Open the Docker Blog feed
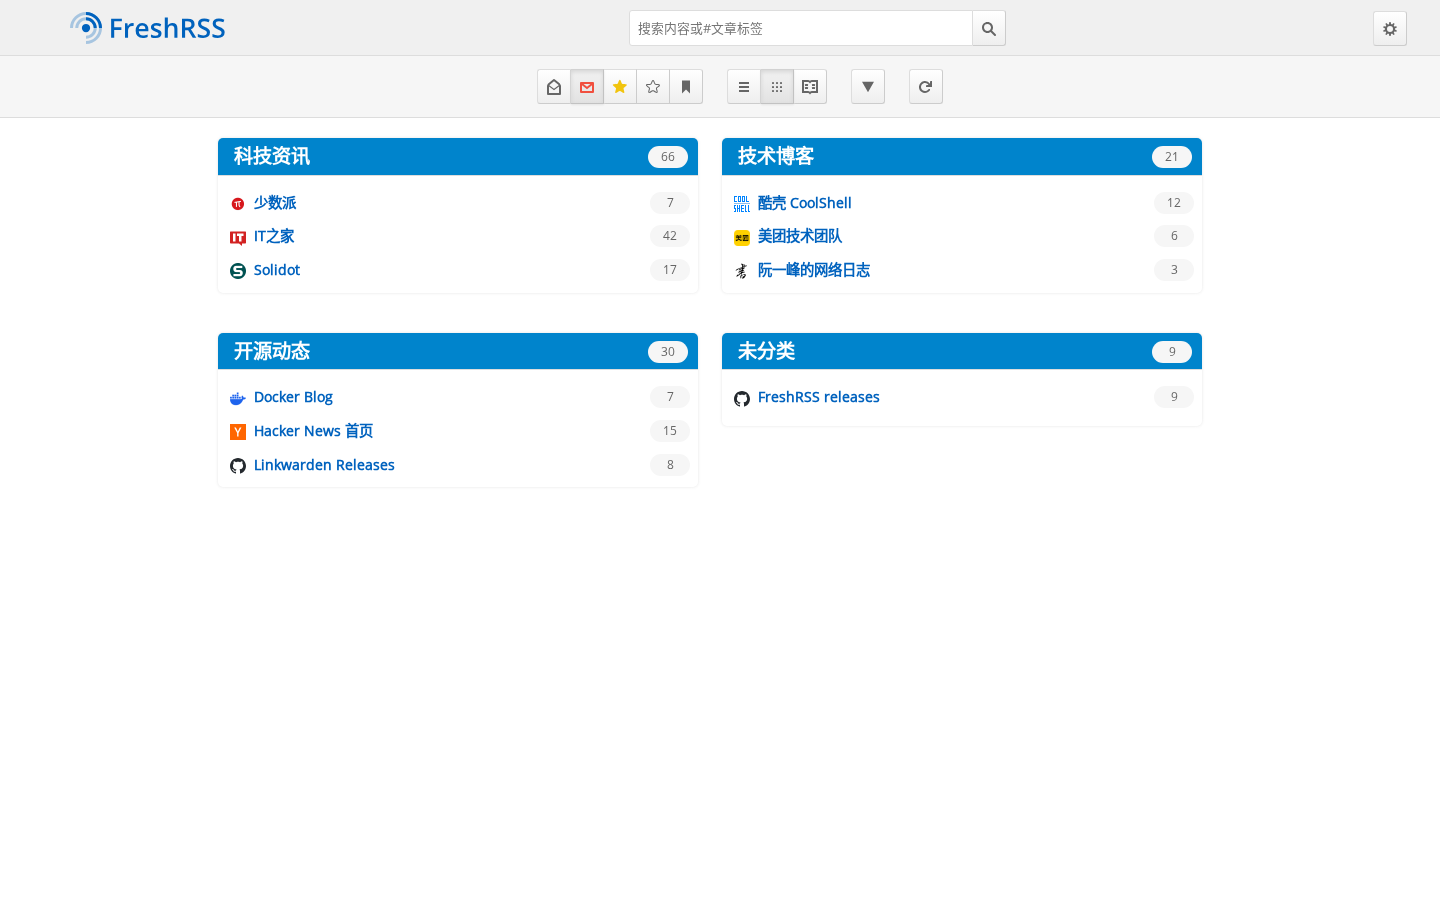 [x=293, y=397]
